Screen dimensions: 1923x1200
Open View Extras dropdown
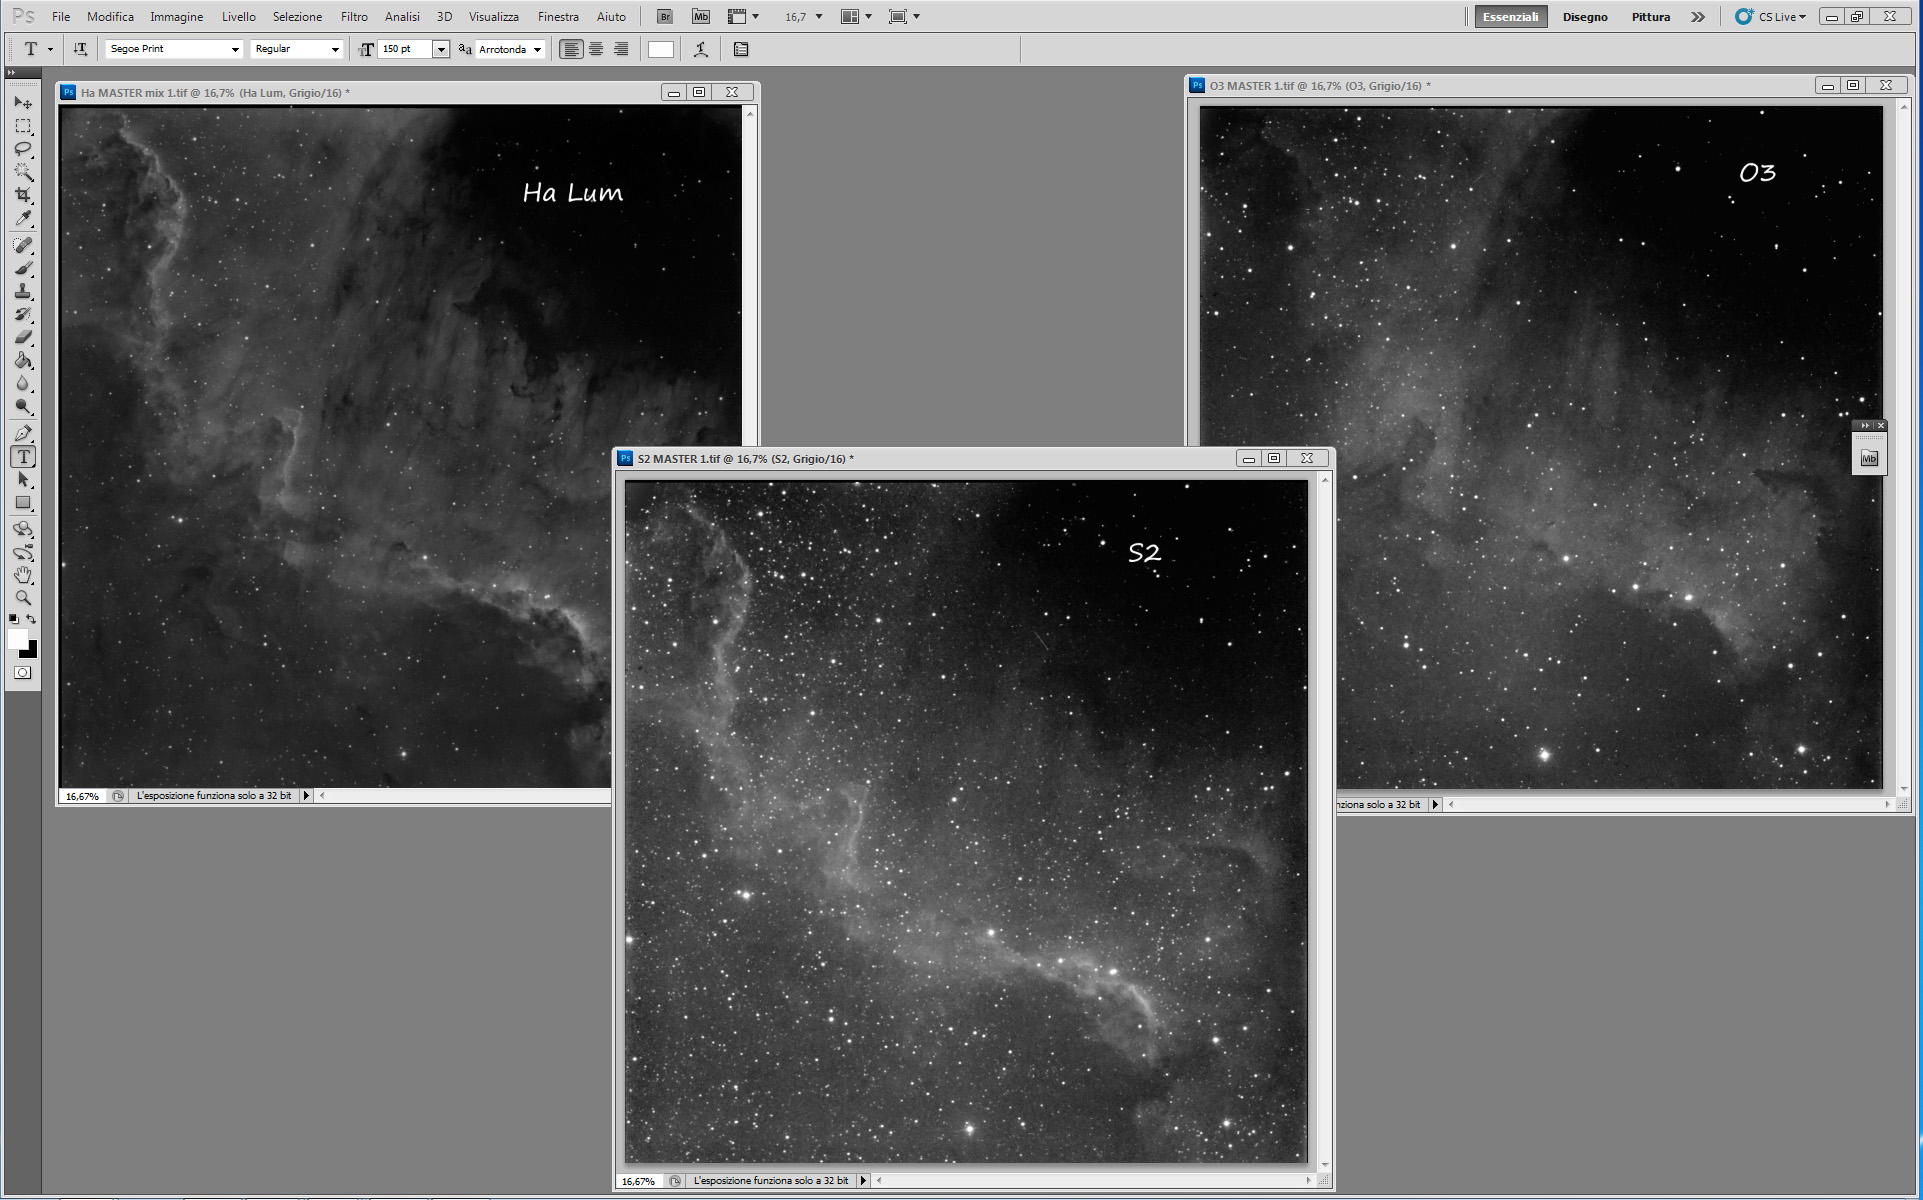click(x=744, y=16)
